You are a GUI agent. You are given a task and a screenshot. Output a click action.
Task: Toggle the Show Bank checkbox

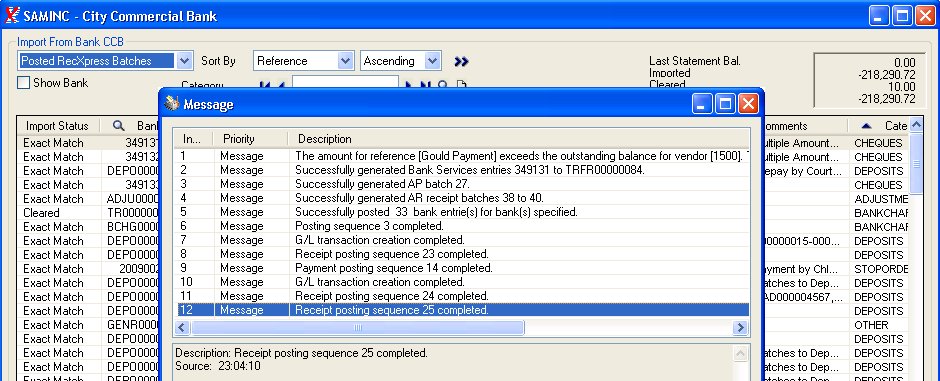(x=23, y=83)
